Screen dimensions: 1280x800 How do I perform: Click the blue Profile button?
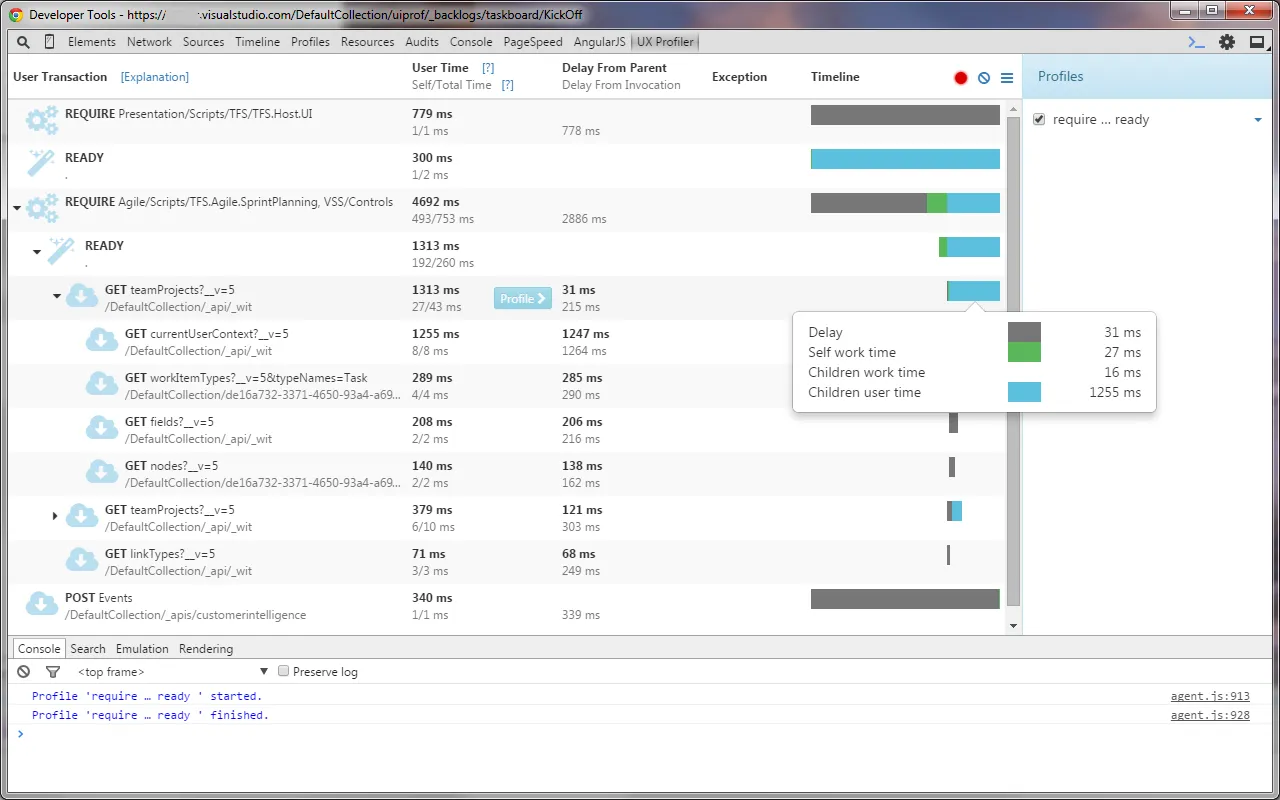coord(523,298)
